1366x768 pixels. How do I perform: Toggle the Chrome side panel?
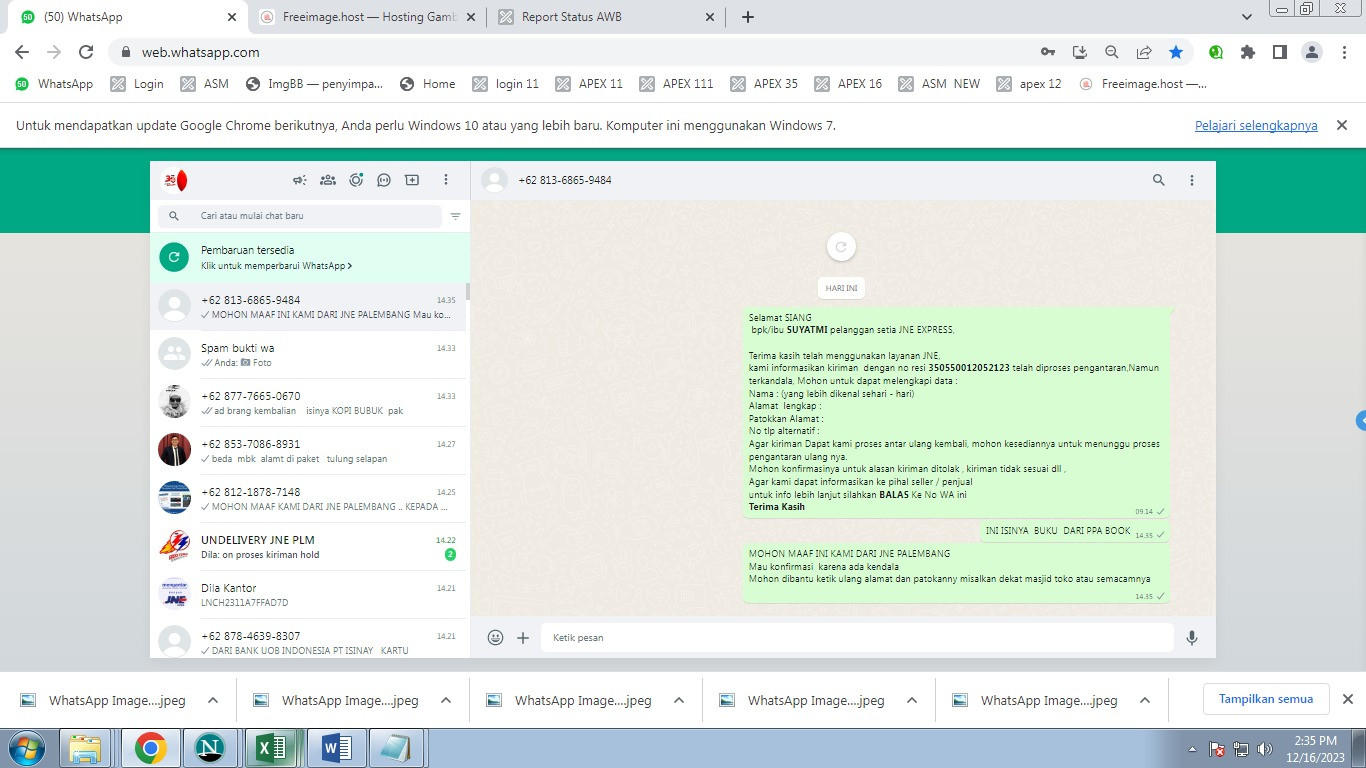(1280, 52)
